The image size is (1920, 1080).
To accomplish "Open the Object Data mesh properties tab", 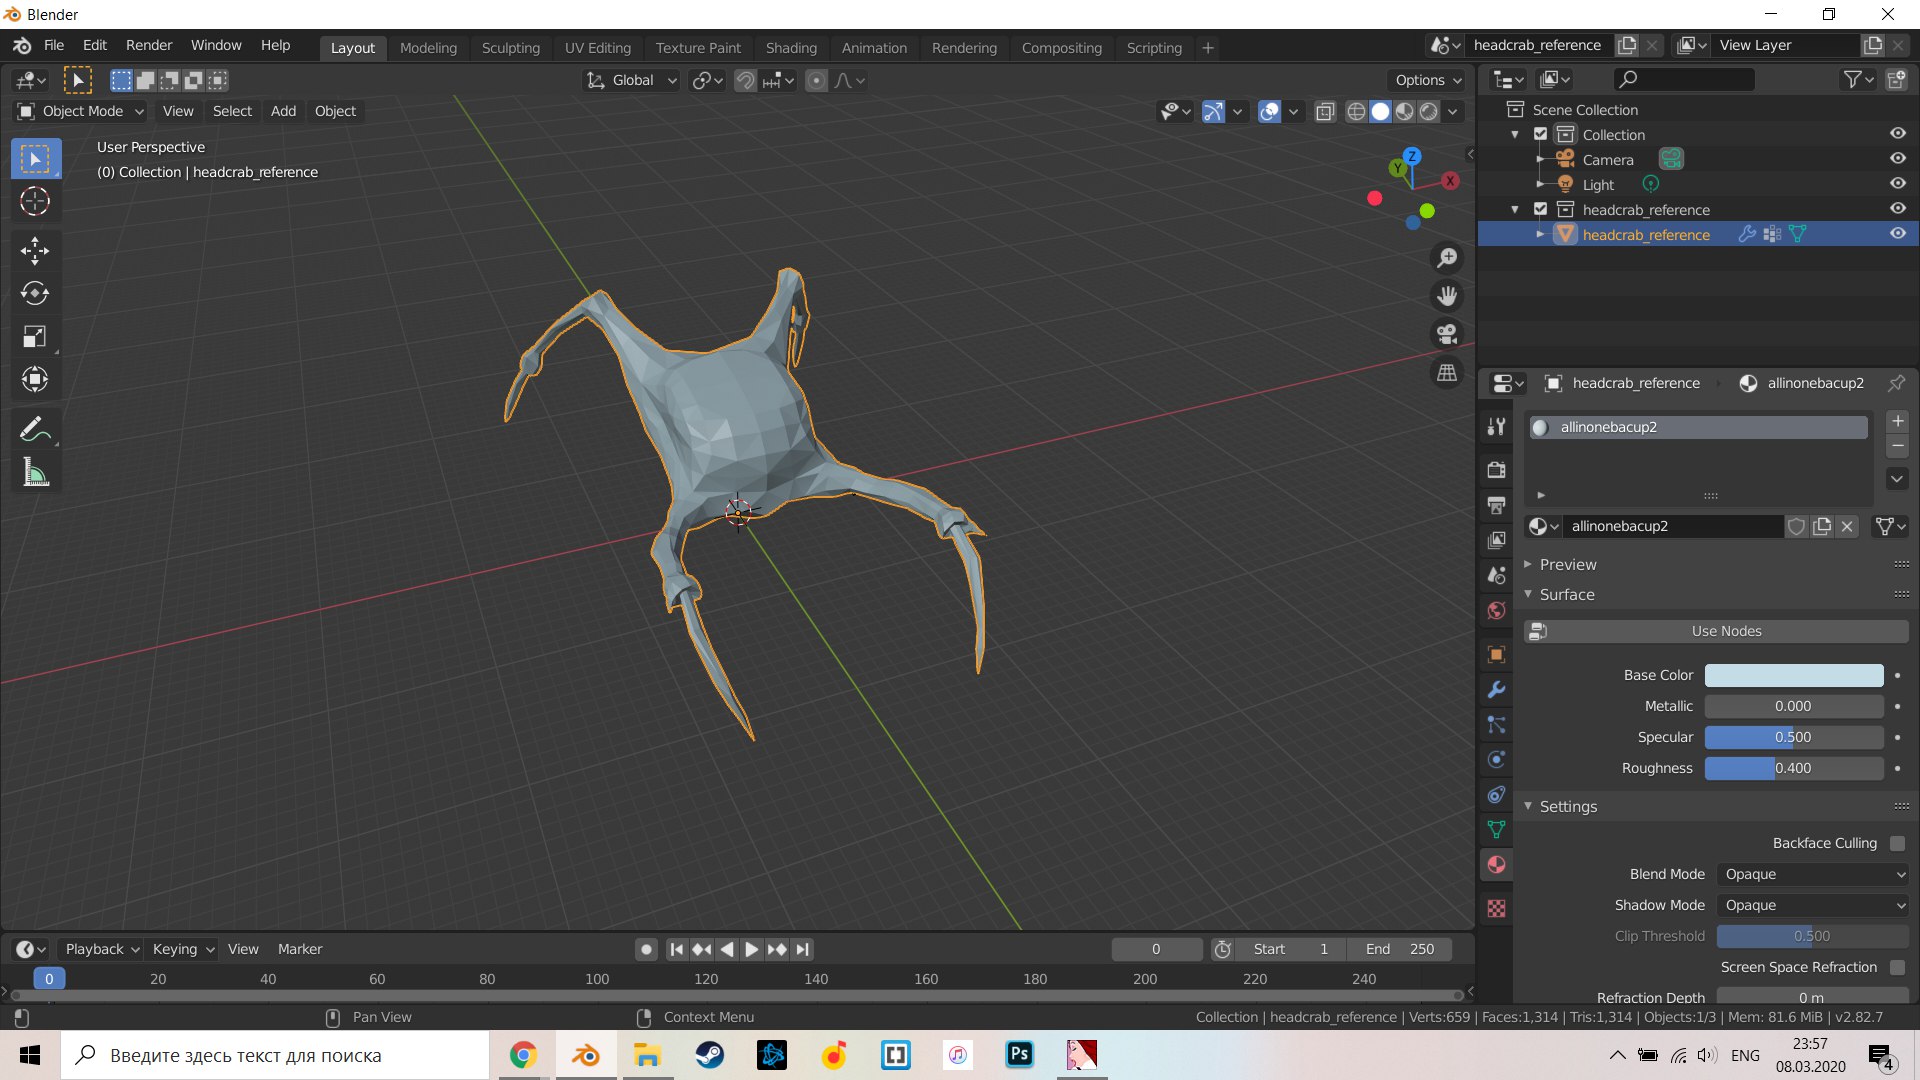I will tap(1496, 830).
